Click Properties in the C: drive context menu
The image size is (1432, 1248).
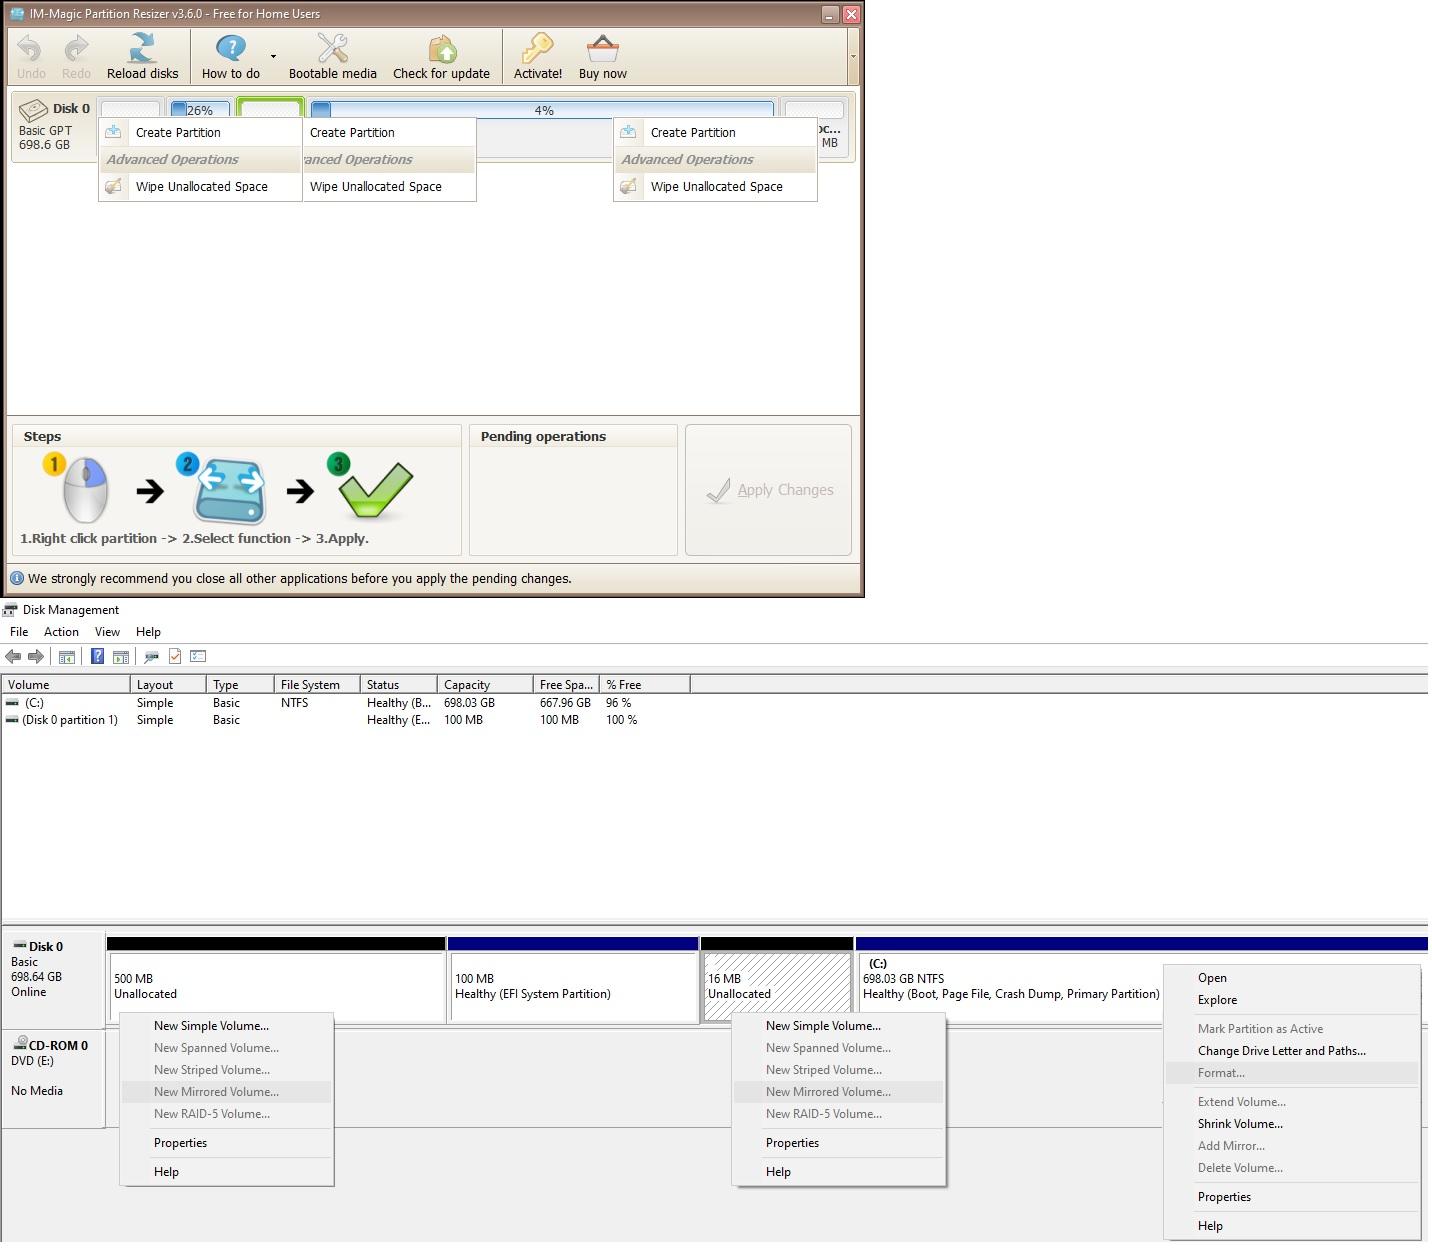point(1292,1197)
